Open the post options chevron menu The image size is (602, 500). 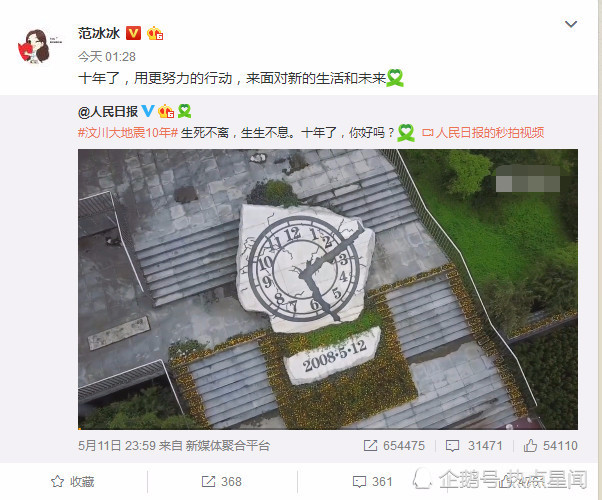tap(571, 24)
